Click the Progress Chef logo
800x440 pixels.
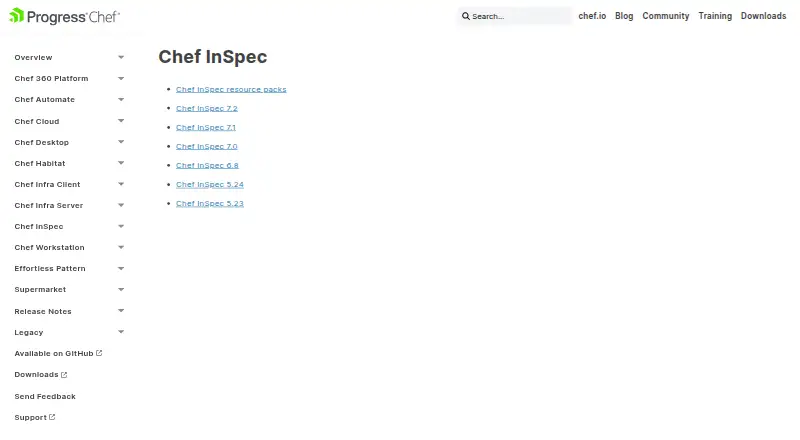pos(64,16)
